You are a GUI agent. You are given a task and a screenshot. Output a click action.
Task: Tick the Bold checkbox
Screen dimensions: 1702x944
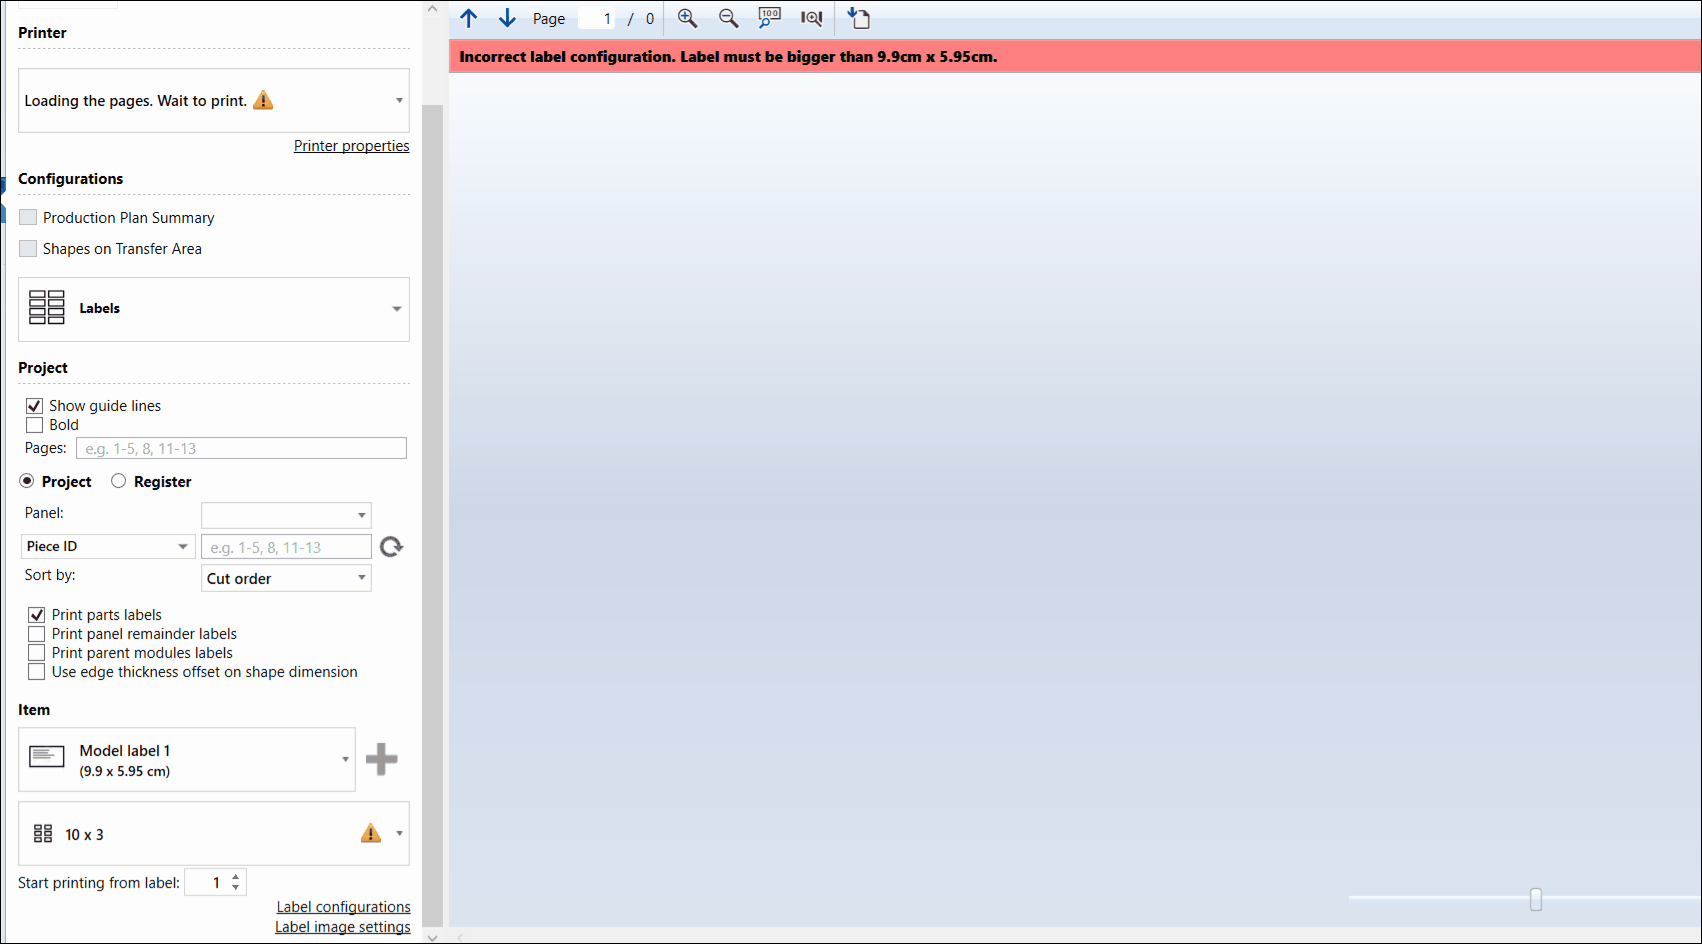34,425
